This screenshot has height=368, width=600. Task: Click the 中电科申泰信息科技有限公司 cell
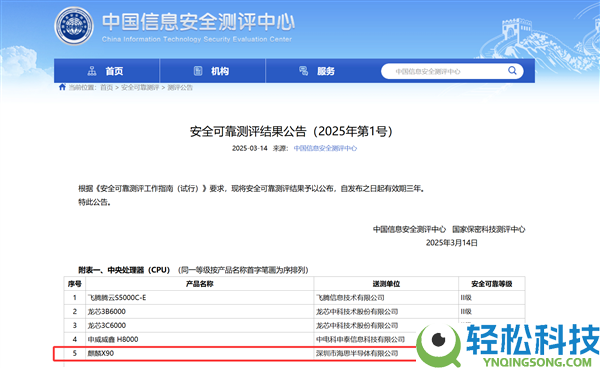tap(360, 339)
